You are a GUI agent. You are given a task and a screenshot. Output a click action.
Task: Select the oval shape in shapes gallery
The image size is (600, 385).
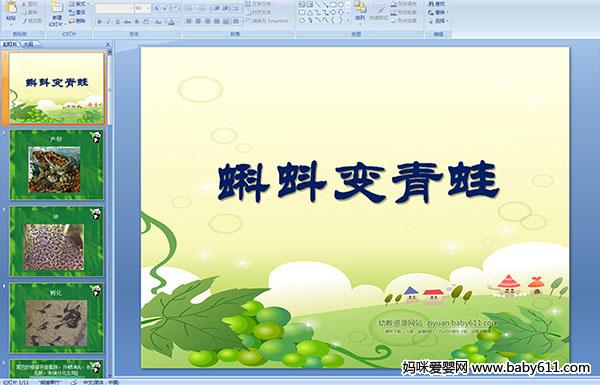[x=341, y=5]
